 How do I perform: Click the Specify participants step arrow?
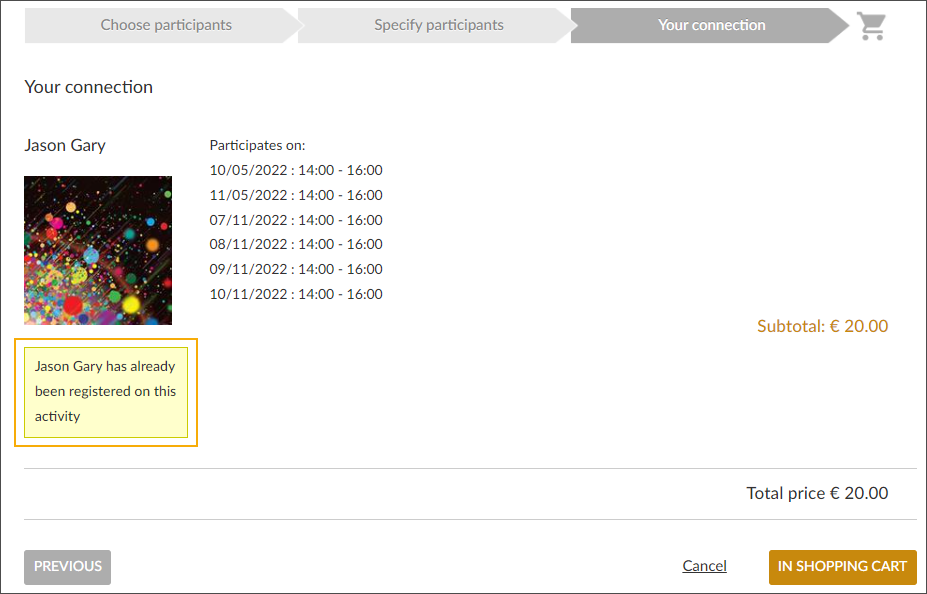pyautogui.click(x=438, y=25)
